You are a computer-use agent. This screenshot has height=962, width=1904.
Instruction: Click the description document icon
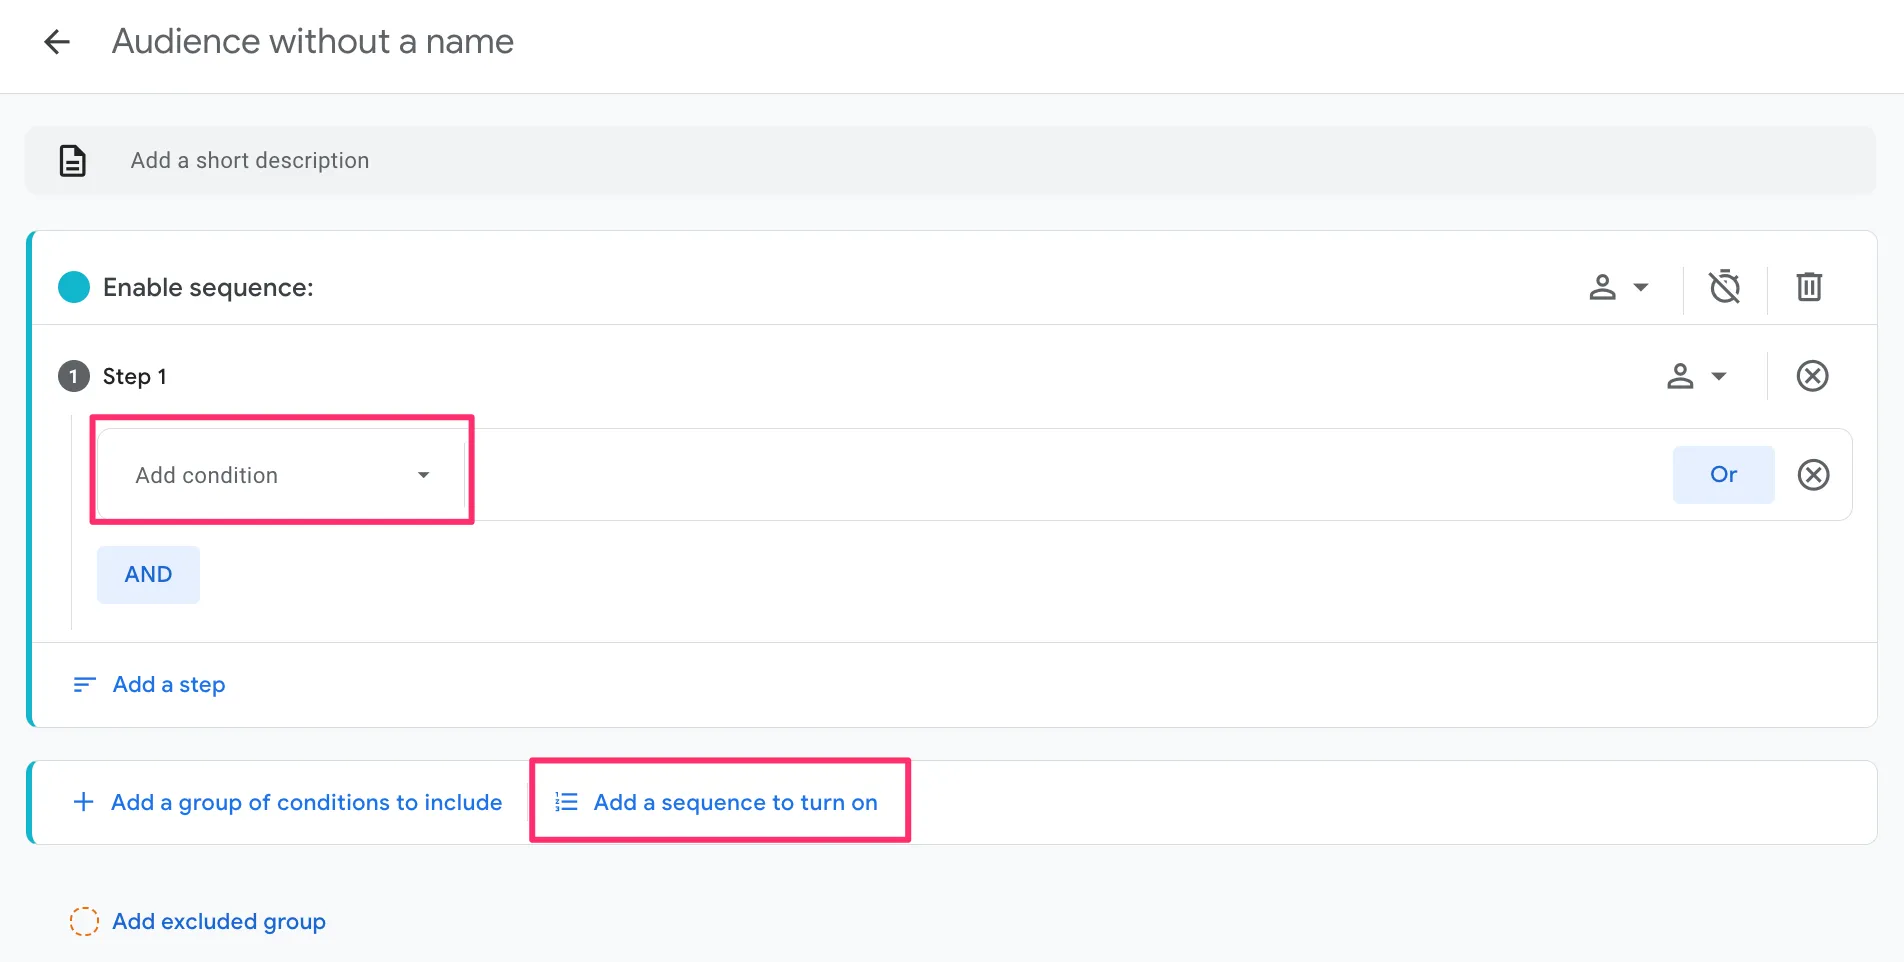tap(73, 161)
